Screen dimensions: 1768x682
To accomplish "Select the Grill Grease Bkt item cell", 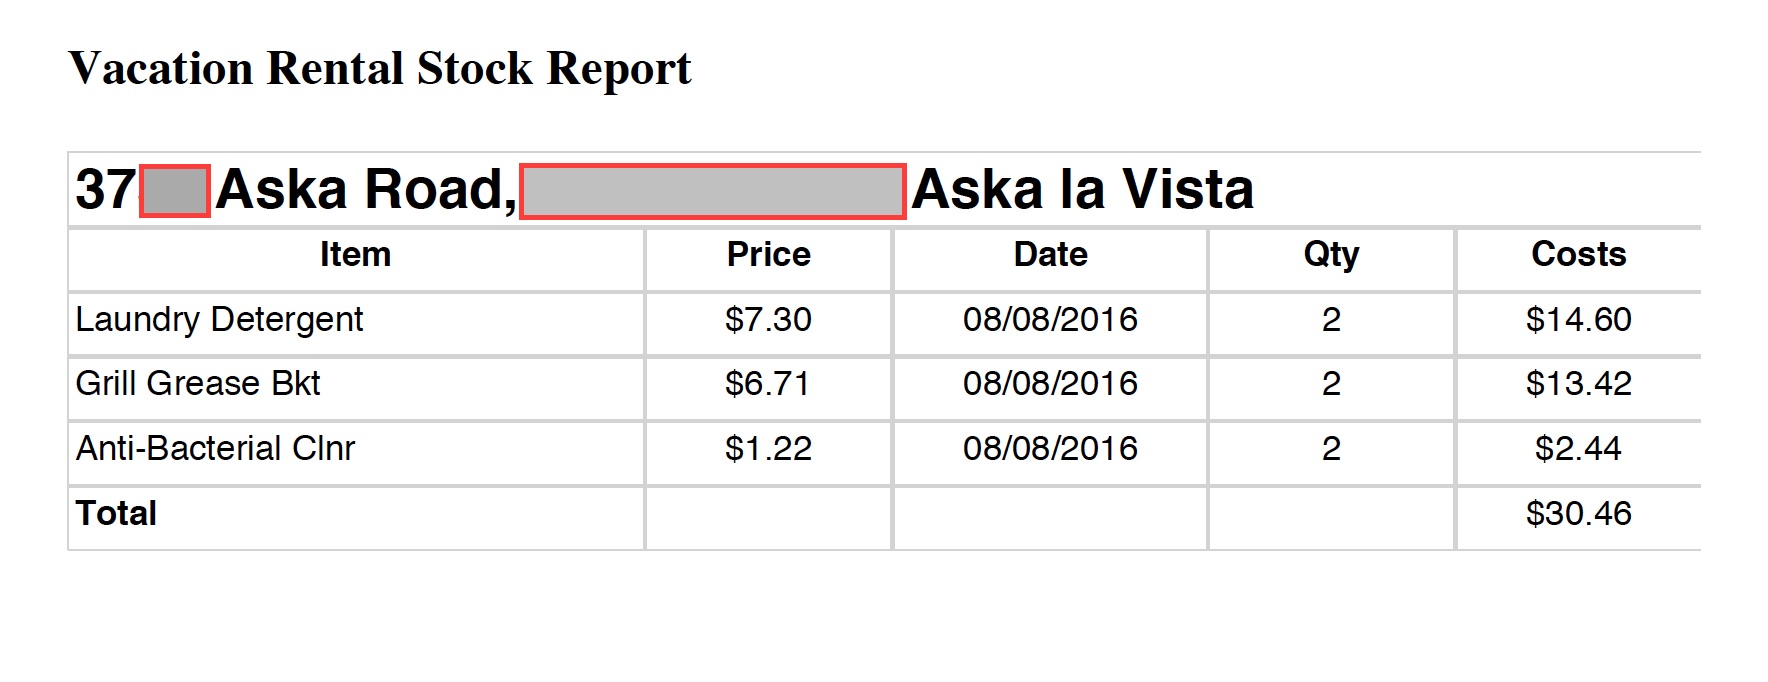I will [198, 384].
